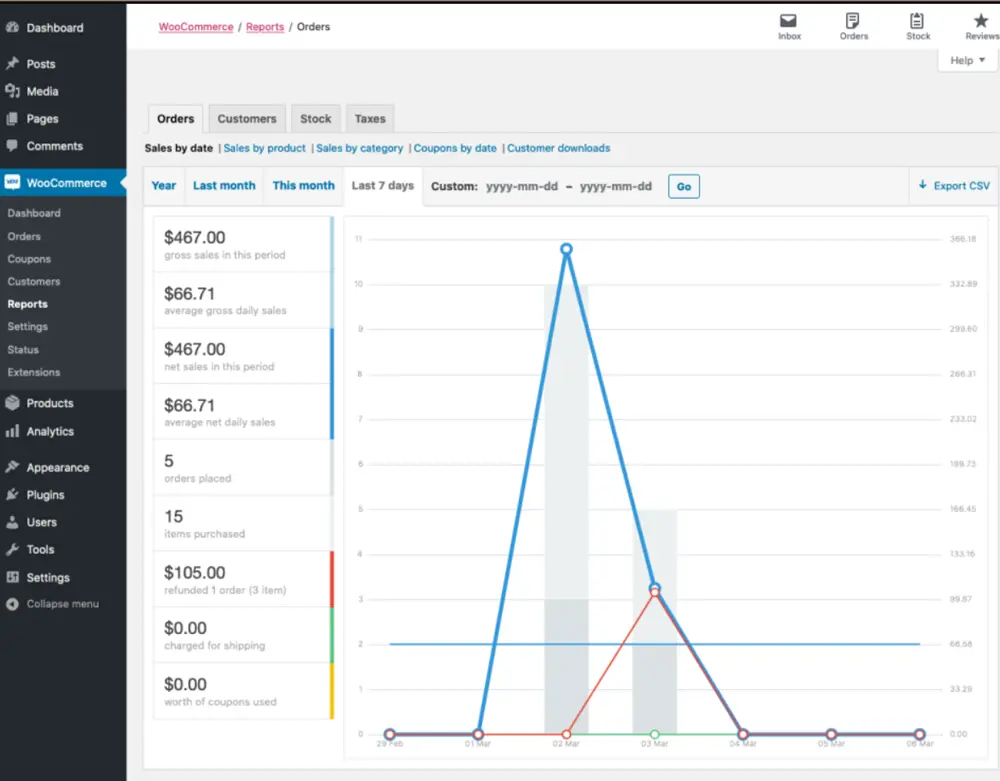Open Analytics from the sidebar icon
The width and height of the screenshot is (1000, 781).
14,431
